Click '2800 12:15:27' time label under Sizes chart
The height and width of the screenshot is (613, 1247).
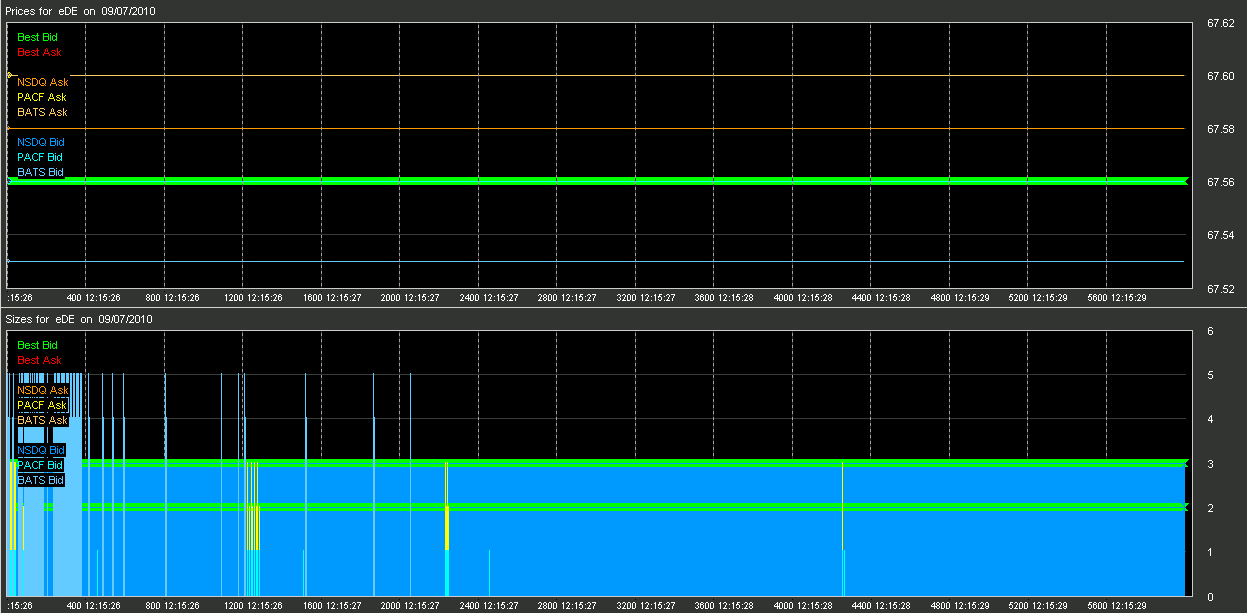(565, 606)
